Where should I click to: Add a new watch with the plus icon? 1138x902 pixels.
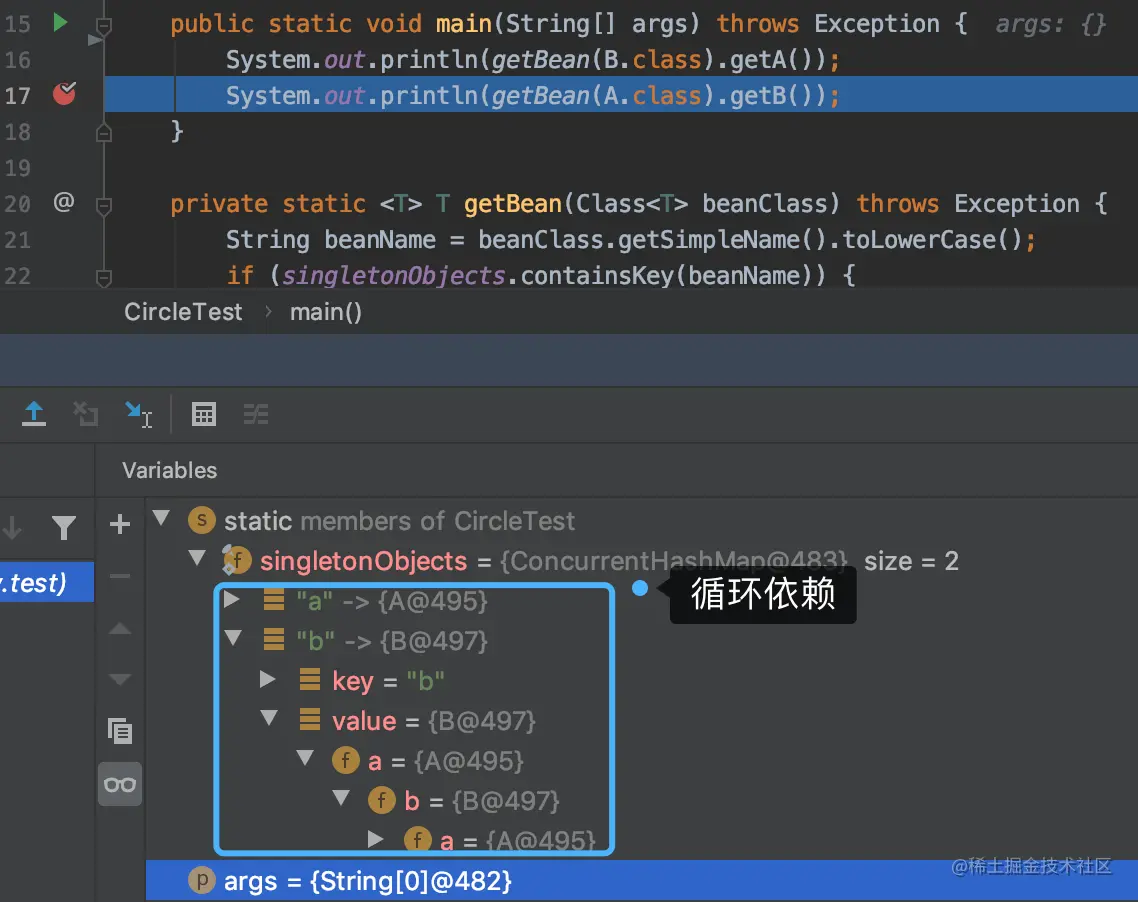tap(120, 524)
